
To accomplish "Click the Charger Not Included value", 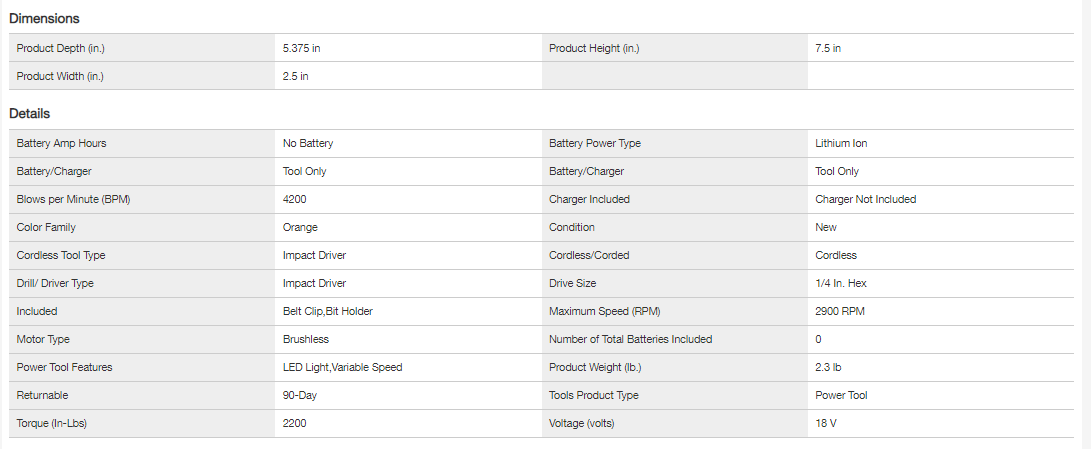I will (x=865, y=199).
